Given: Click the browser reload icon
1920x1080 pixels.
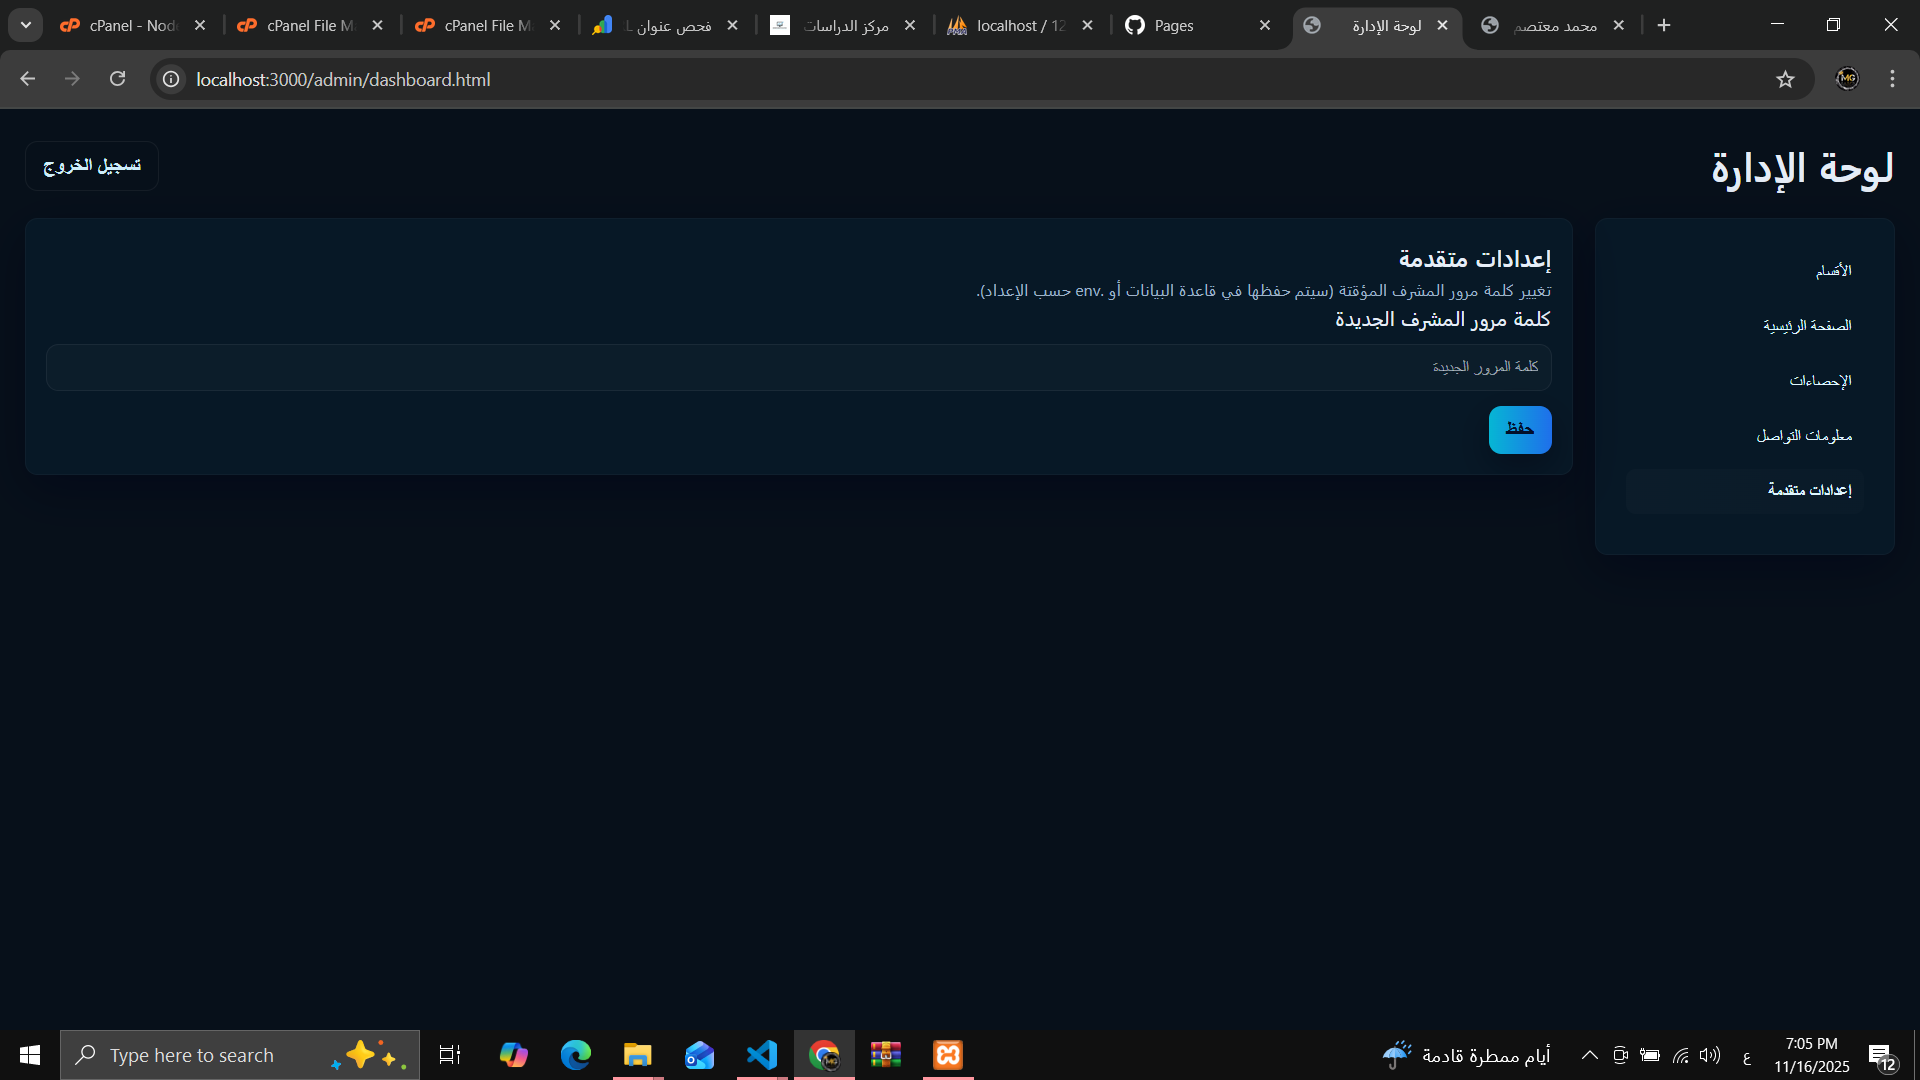Looking at the screenshot, I should pos(117,79).
